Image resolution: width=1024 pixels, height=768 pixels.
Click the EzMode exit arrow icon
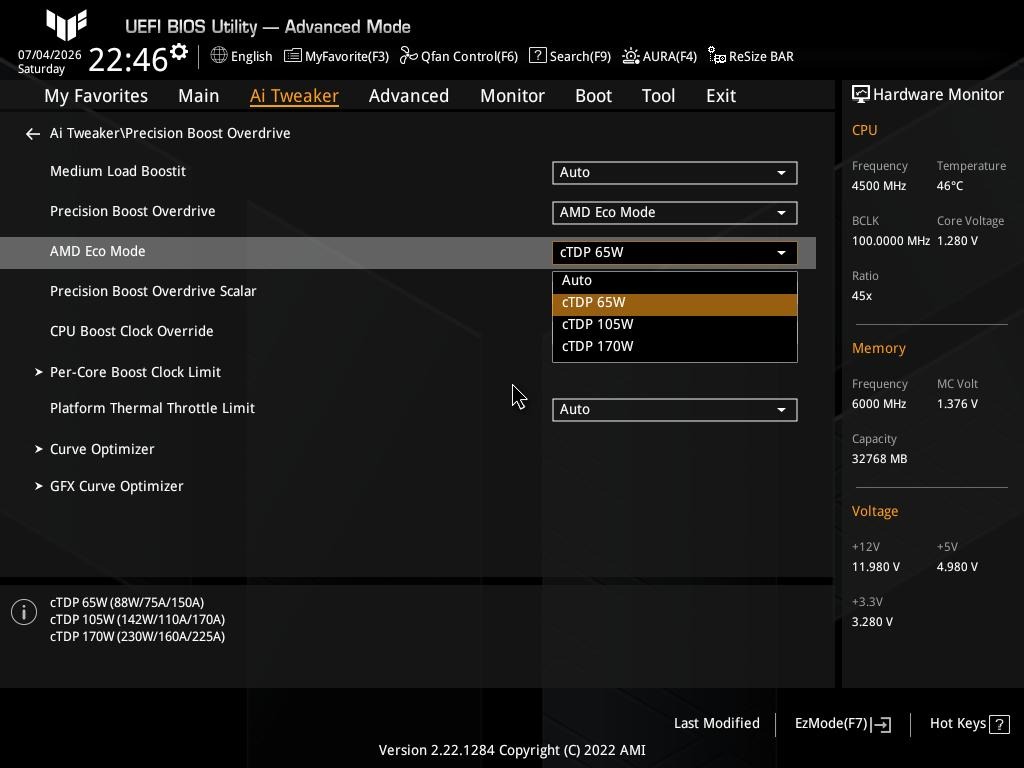pyautogui.click(x=881, y=724)
